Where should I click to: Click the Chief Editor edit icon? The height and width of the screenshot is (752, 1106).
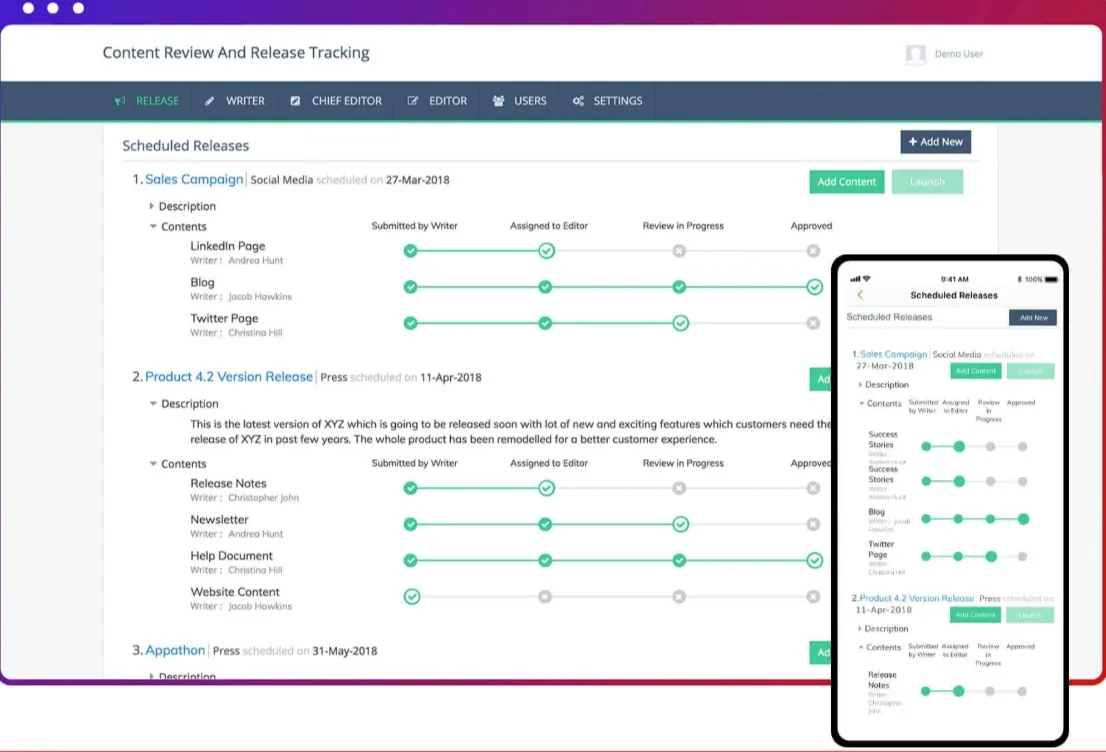(295, 101)
